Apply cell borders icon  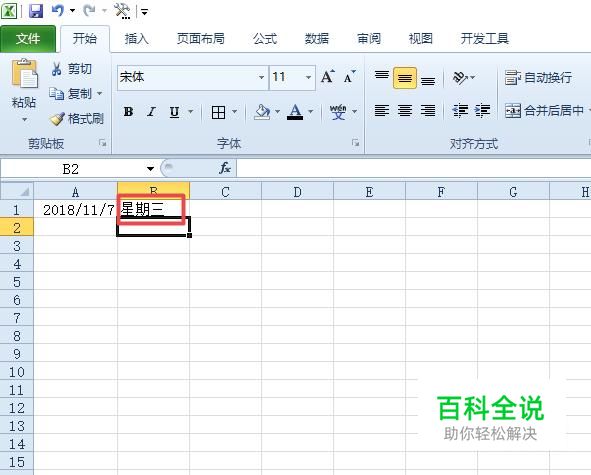[219, 112]
